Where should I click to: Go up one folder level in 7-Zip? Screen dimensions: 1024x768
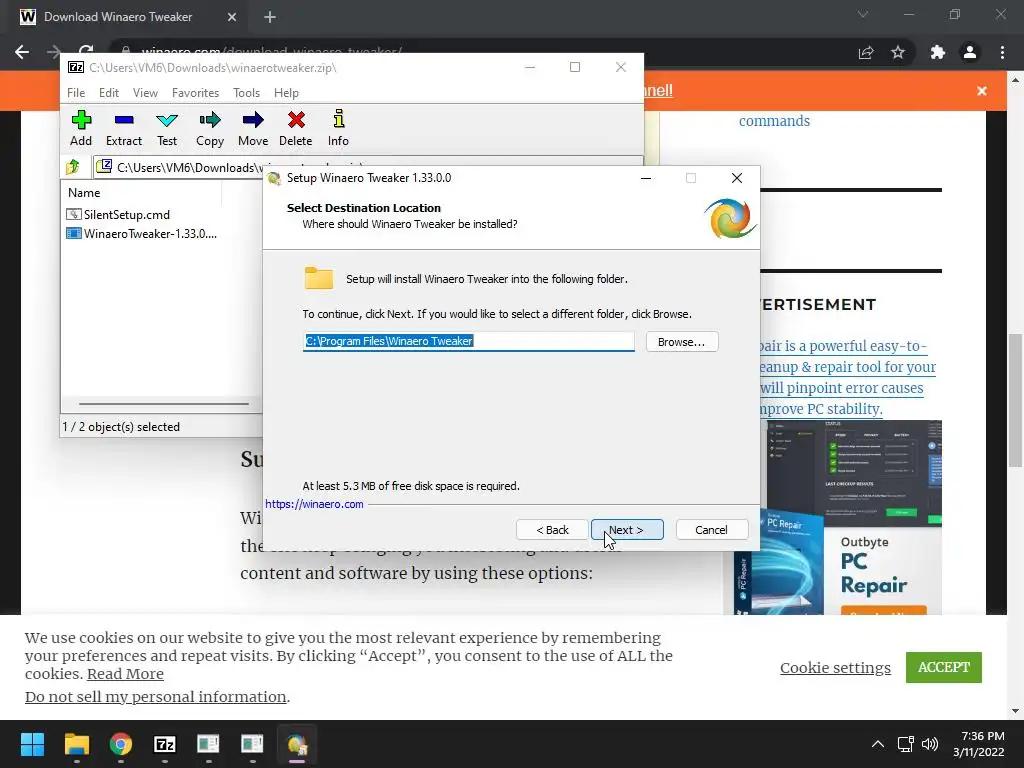pos(72,167)
